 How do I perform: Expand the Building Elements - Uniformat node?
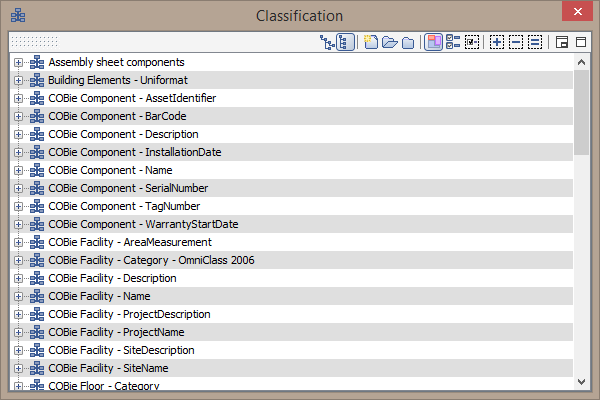tap(19, 80)
